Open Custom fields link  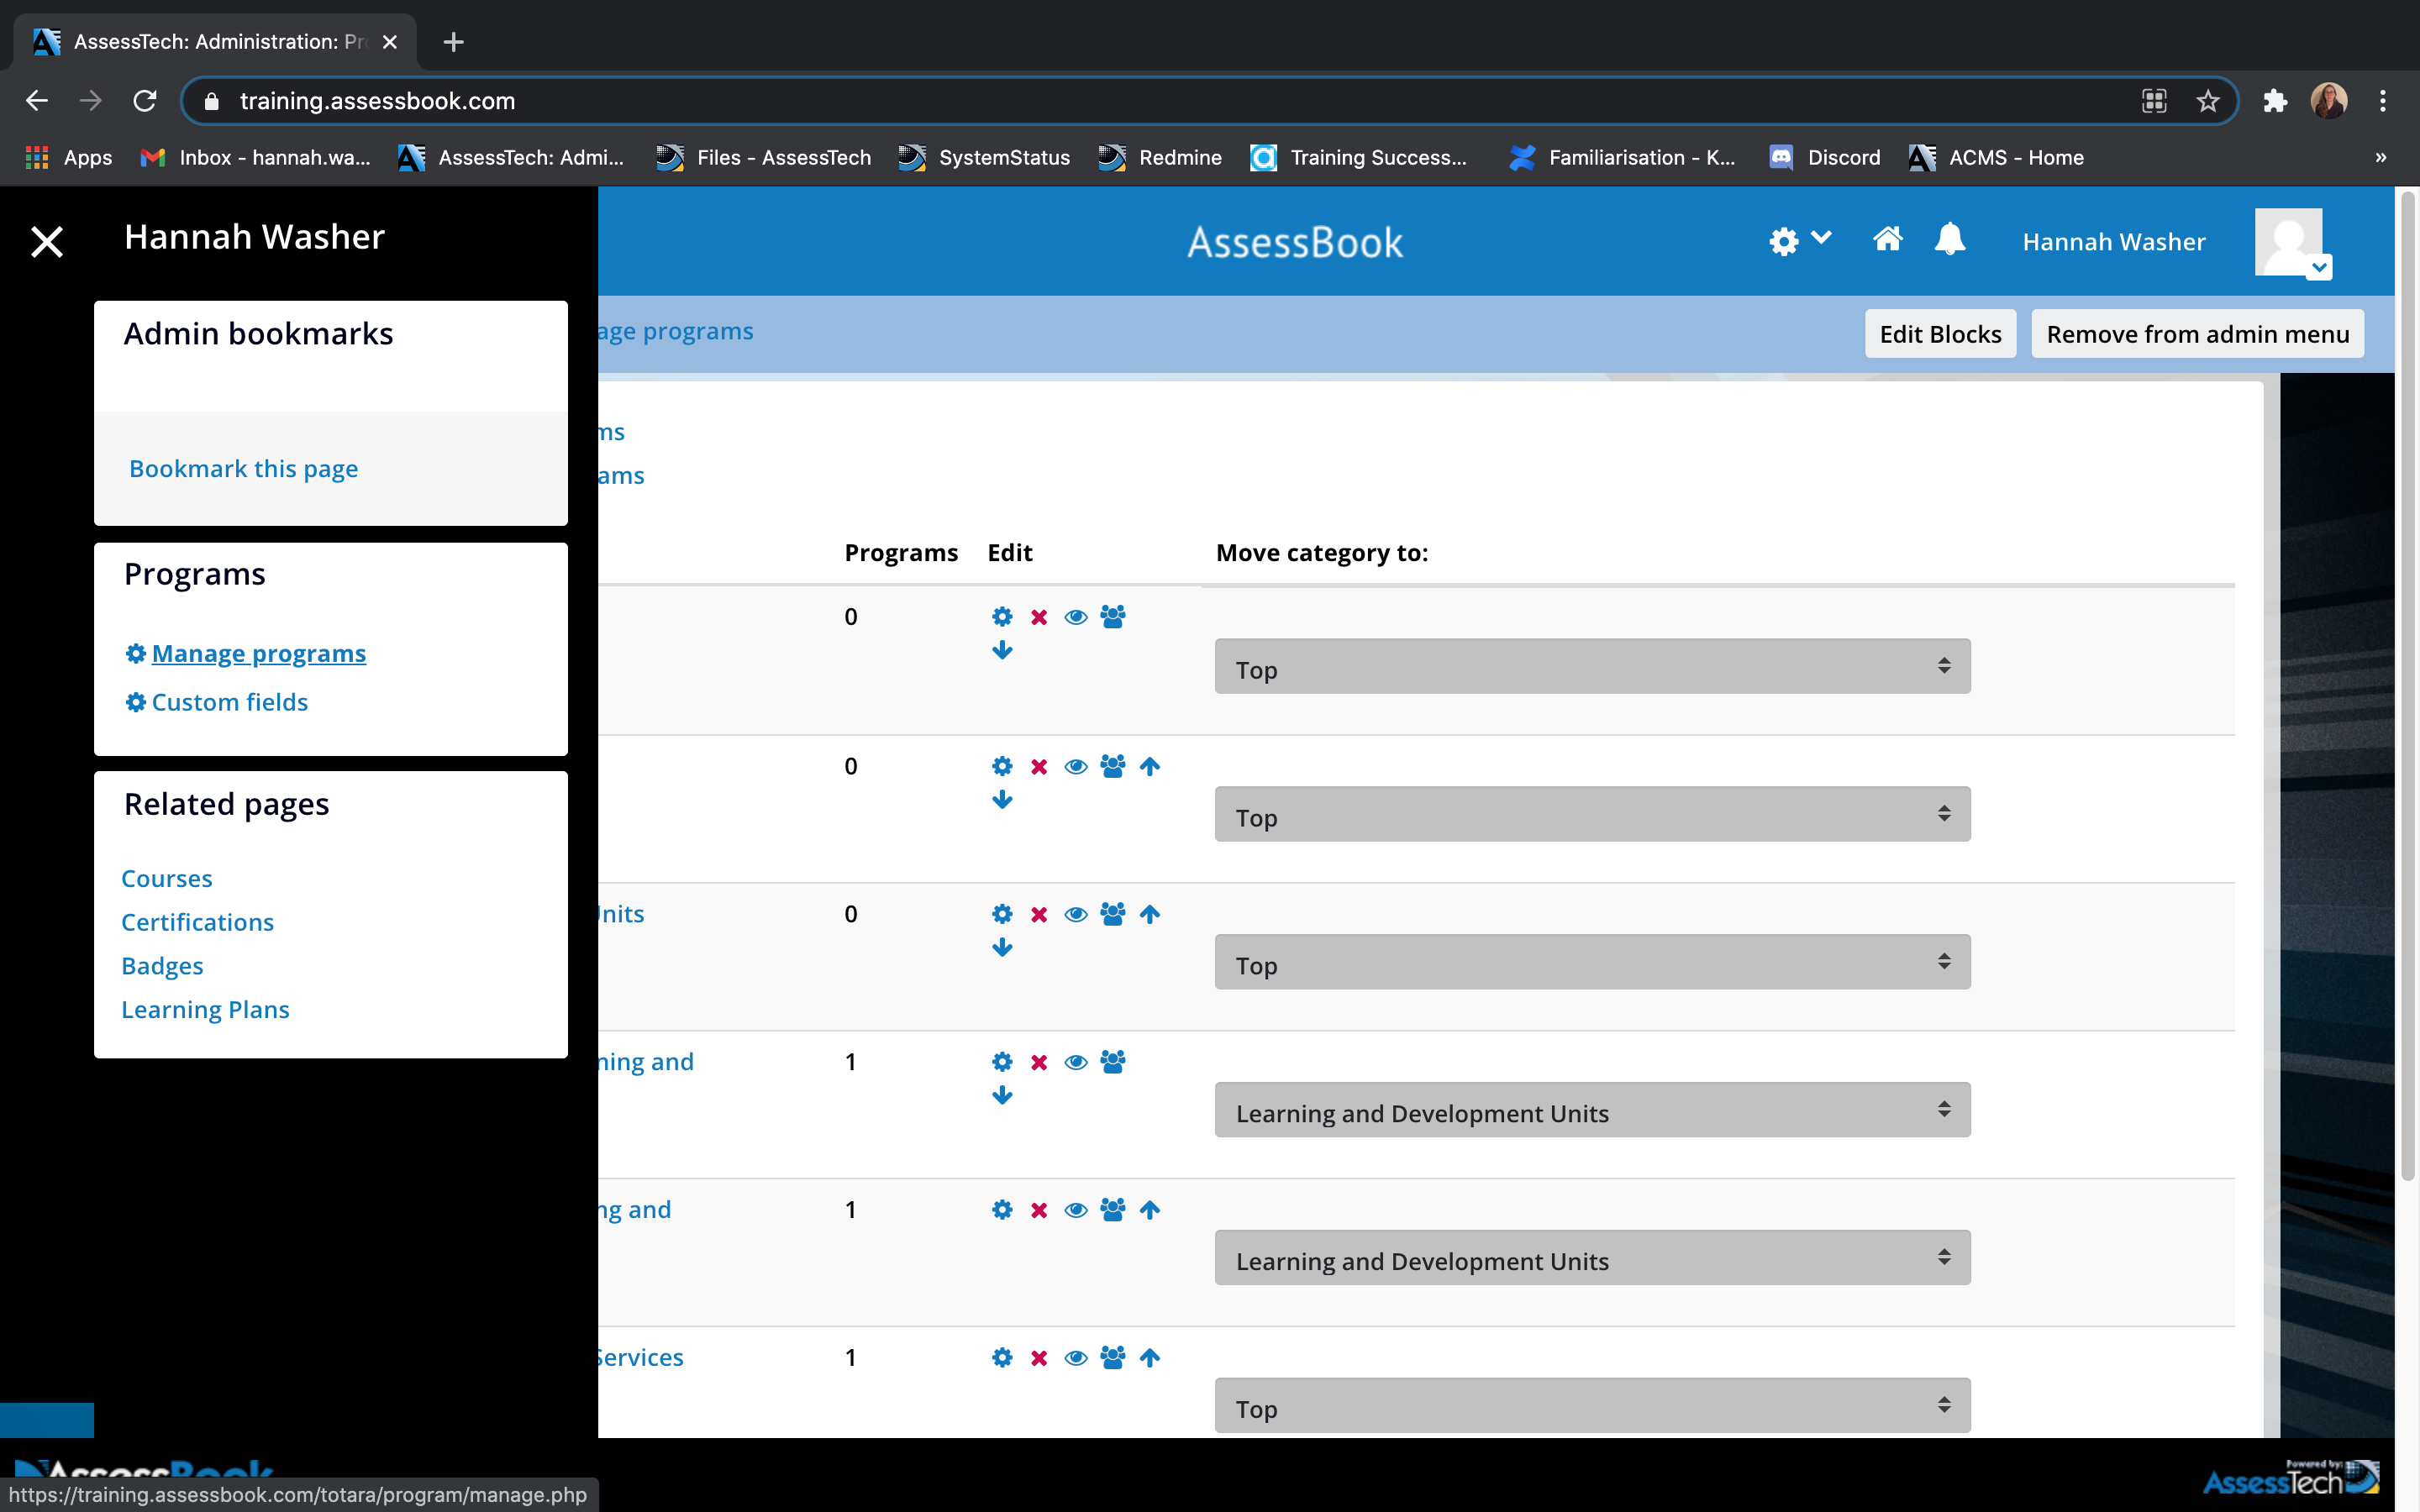click(229, 702)
